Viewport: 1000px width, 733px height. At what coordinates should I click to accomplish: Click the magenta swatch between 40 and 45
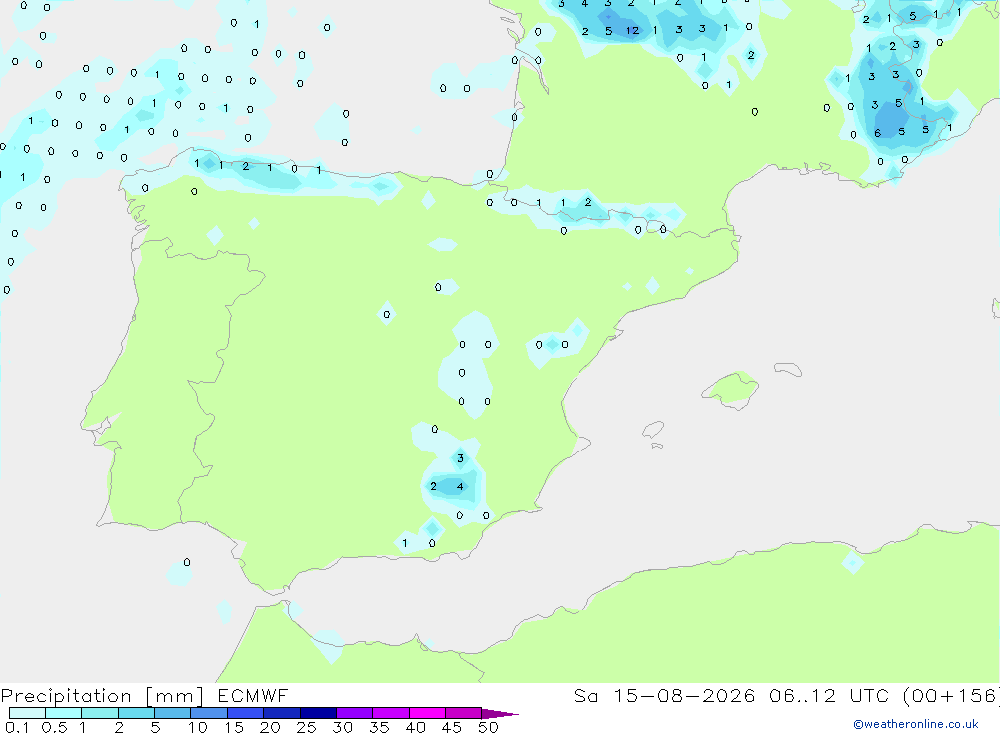[x=427, y=713]
